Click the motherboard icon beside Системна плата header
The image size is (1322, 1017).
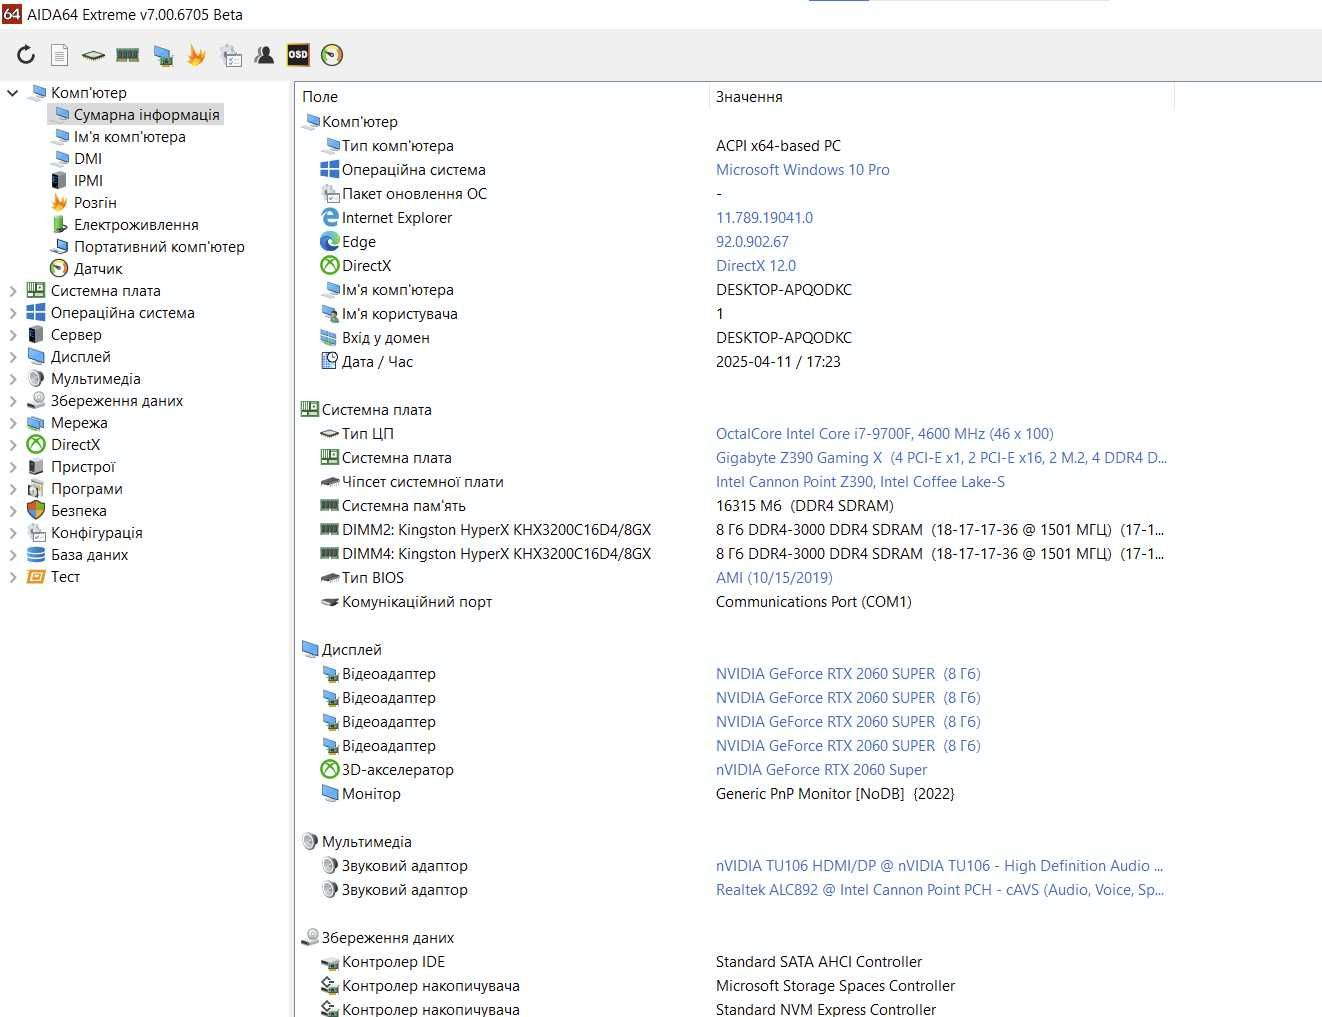point(310,409)
